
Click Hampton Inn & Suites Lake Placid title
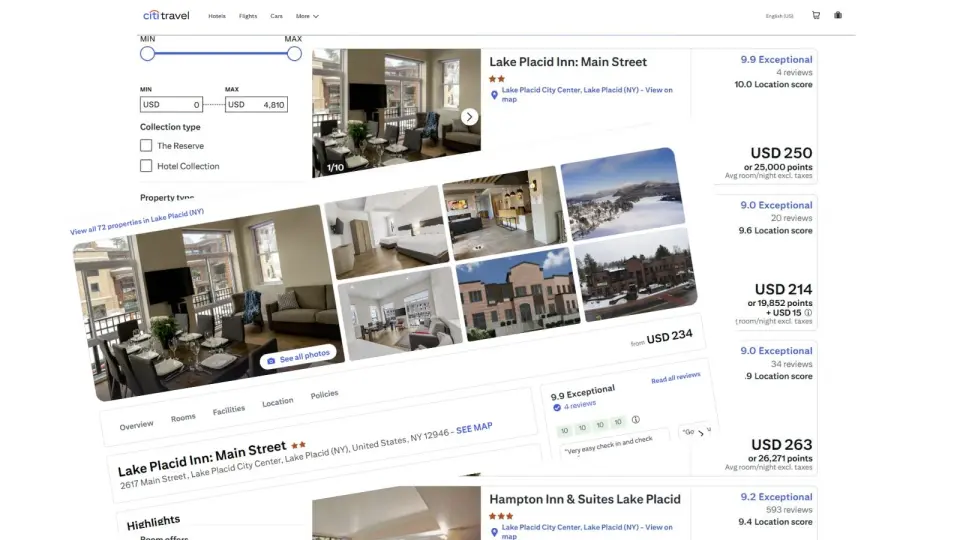(x=585, y=499)
